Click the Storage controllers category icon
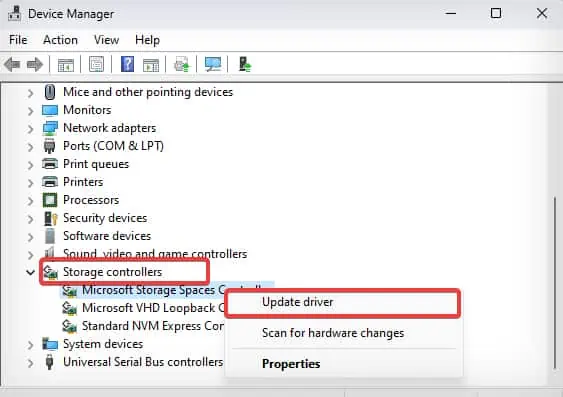This screenshot has height=397, width=563. pos(50,272)
